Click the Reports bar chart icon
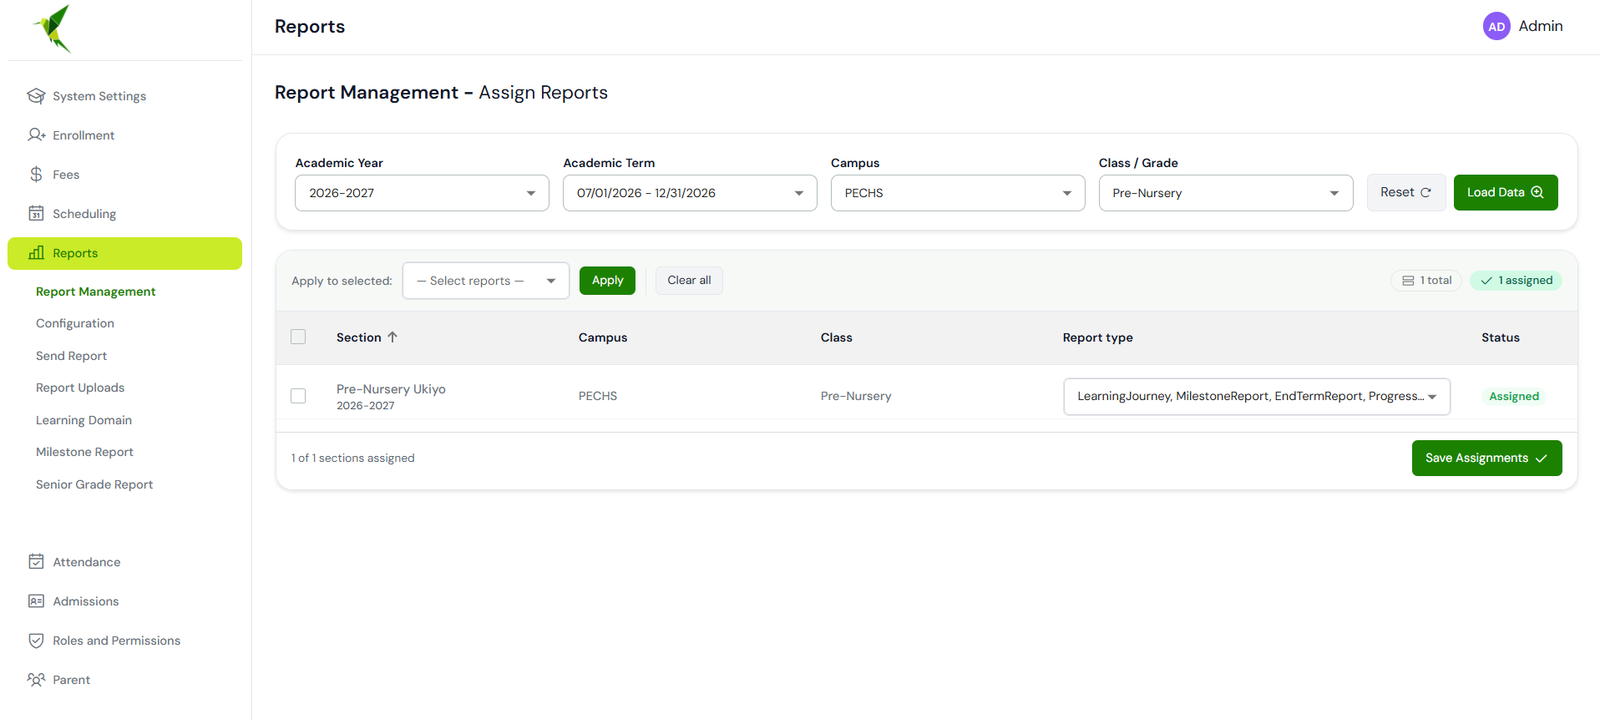The height and width of the screenshot is (720, 1600). pyautogui.click(x=36, y=253)
